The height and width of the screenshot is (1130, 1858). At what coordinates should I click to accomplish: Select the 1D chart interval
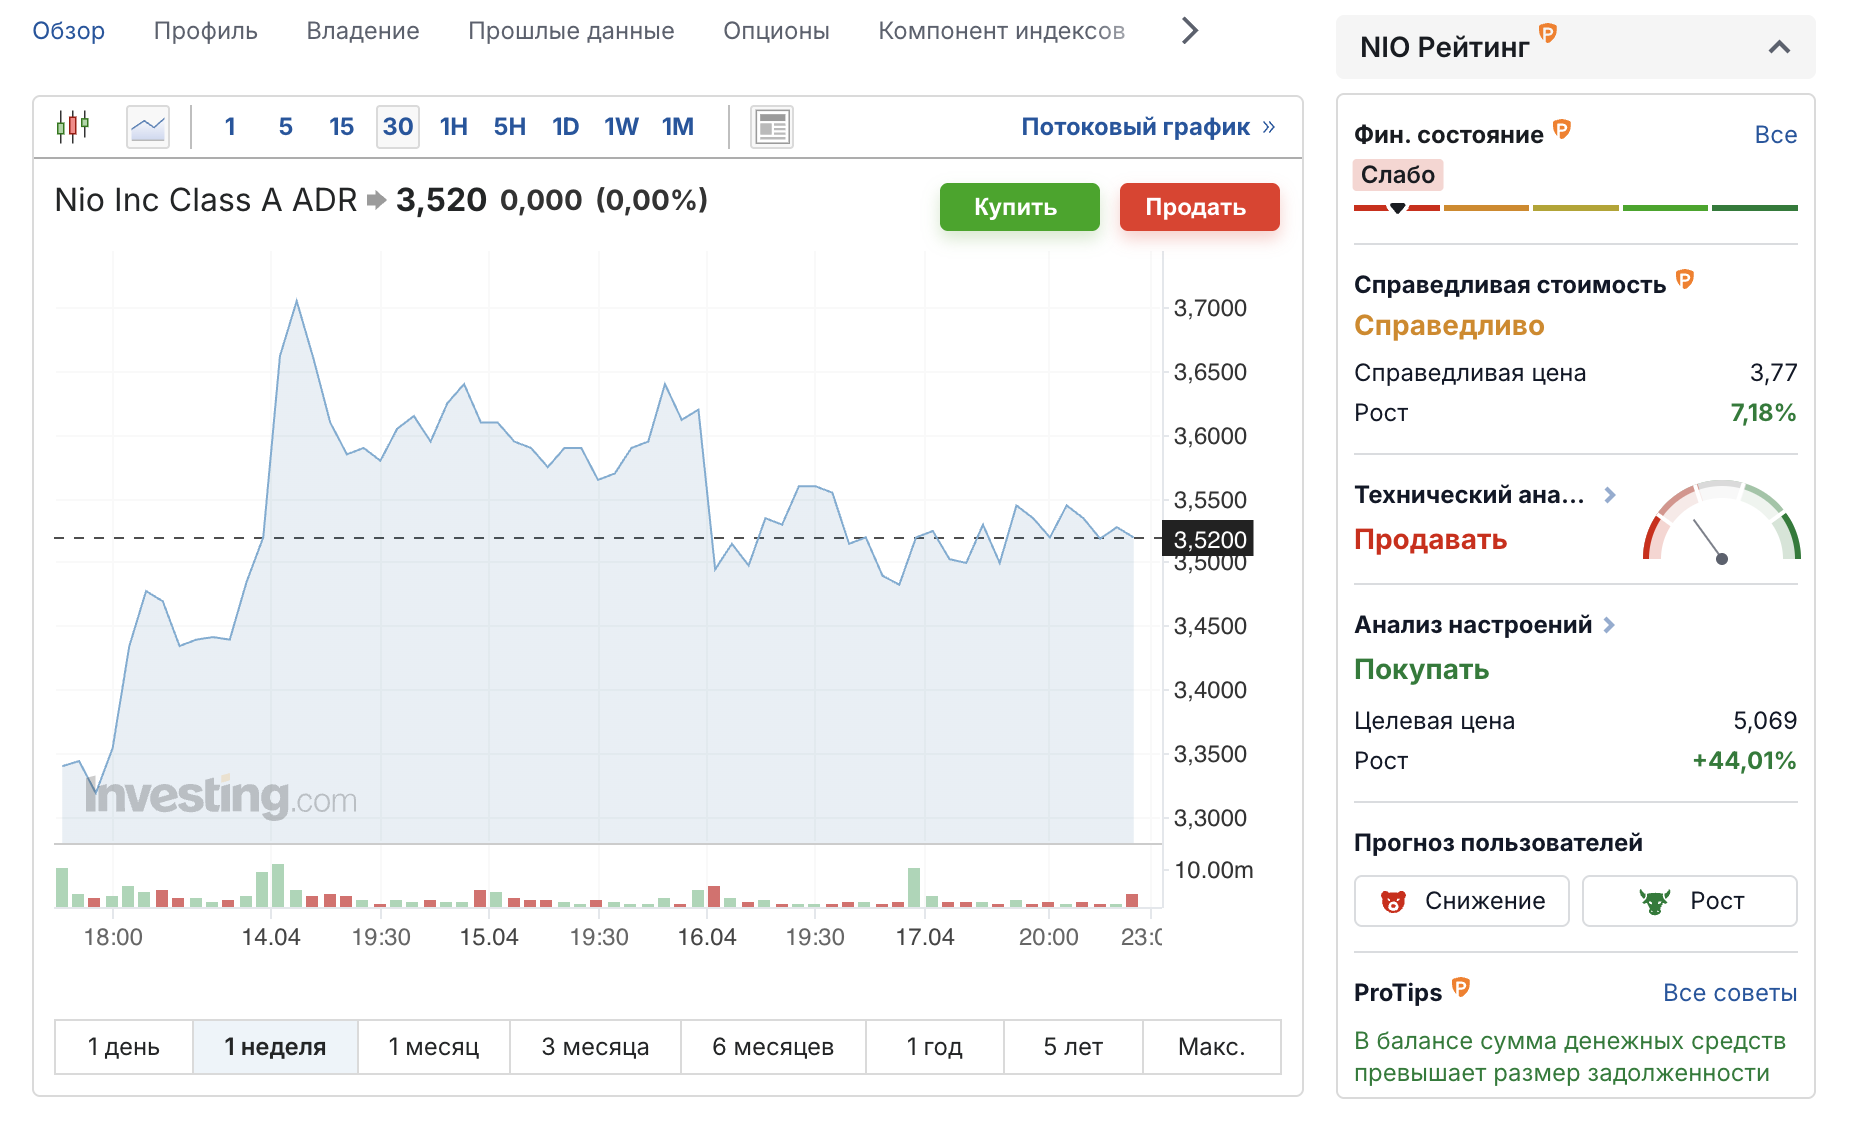click(x=566, y=127)
